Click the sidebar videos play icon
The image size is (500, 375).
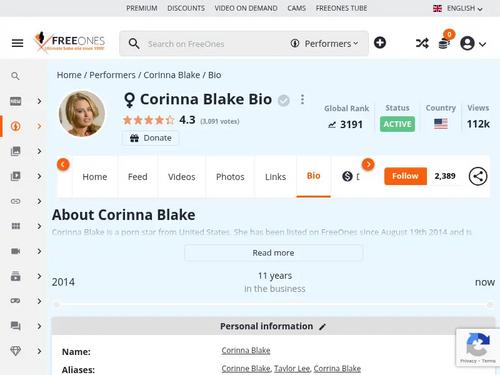click(16, 176)
